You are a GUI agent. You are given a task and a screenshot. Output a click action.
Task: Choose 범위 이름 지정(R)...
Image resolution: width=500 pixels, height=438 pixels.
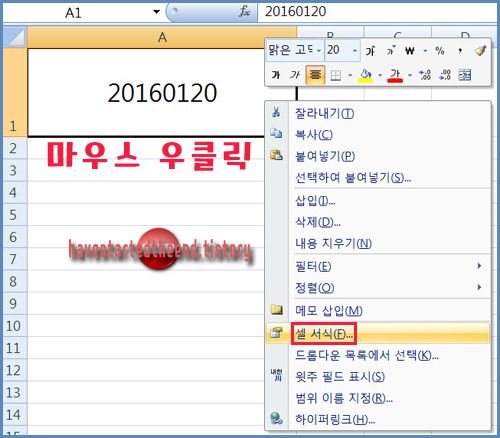point(378,398)
